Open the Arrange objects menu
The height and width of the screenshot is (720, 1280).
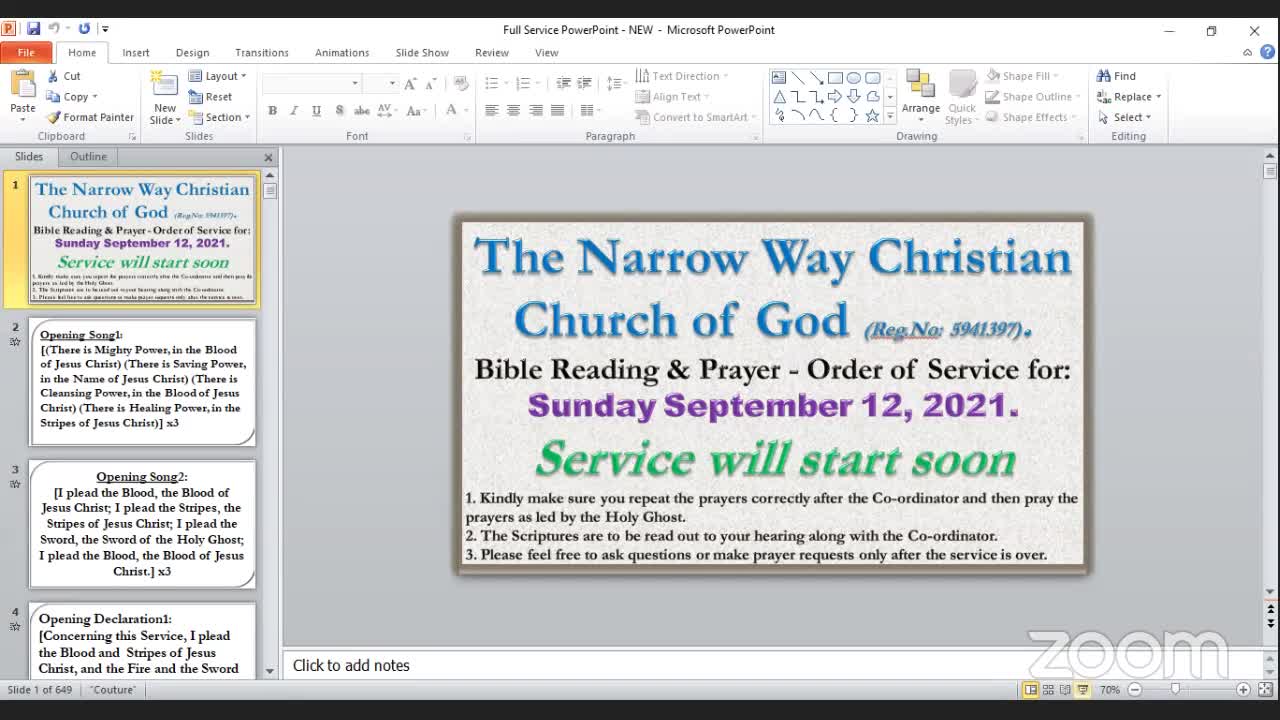[920, 96]
